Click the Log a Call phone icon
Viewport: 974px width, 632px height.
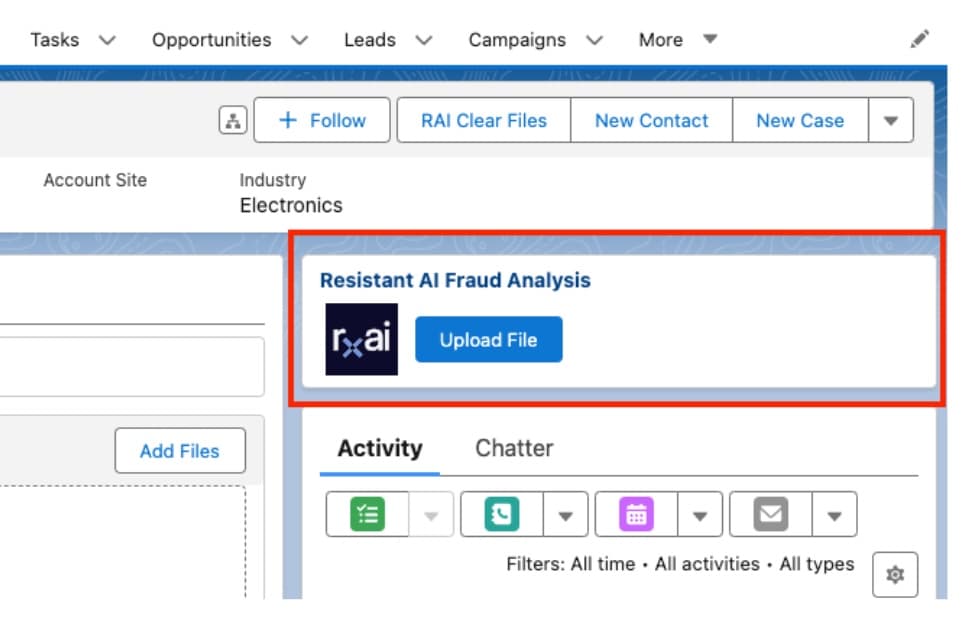pos(501,515)
